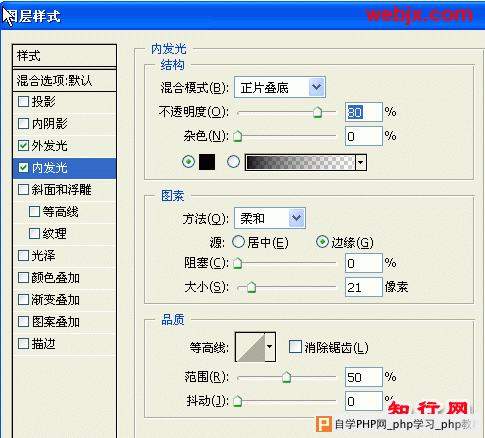The image size is (485, 438).
Task: Adjust the 抖动 jitter slider handle
Action: tap(237, 401)
